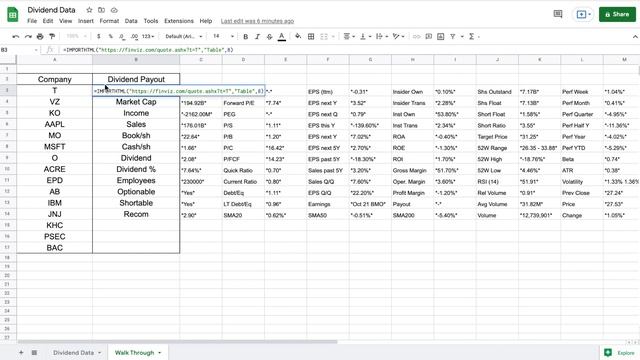Click the Create a filter icon

click(453, 37)
